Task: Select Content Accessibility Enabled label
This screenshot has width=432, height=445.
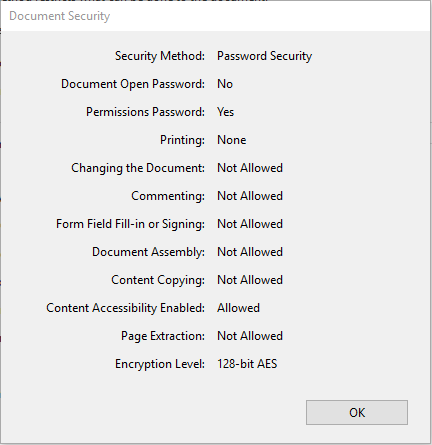Action: [x=126, y=308]
